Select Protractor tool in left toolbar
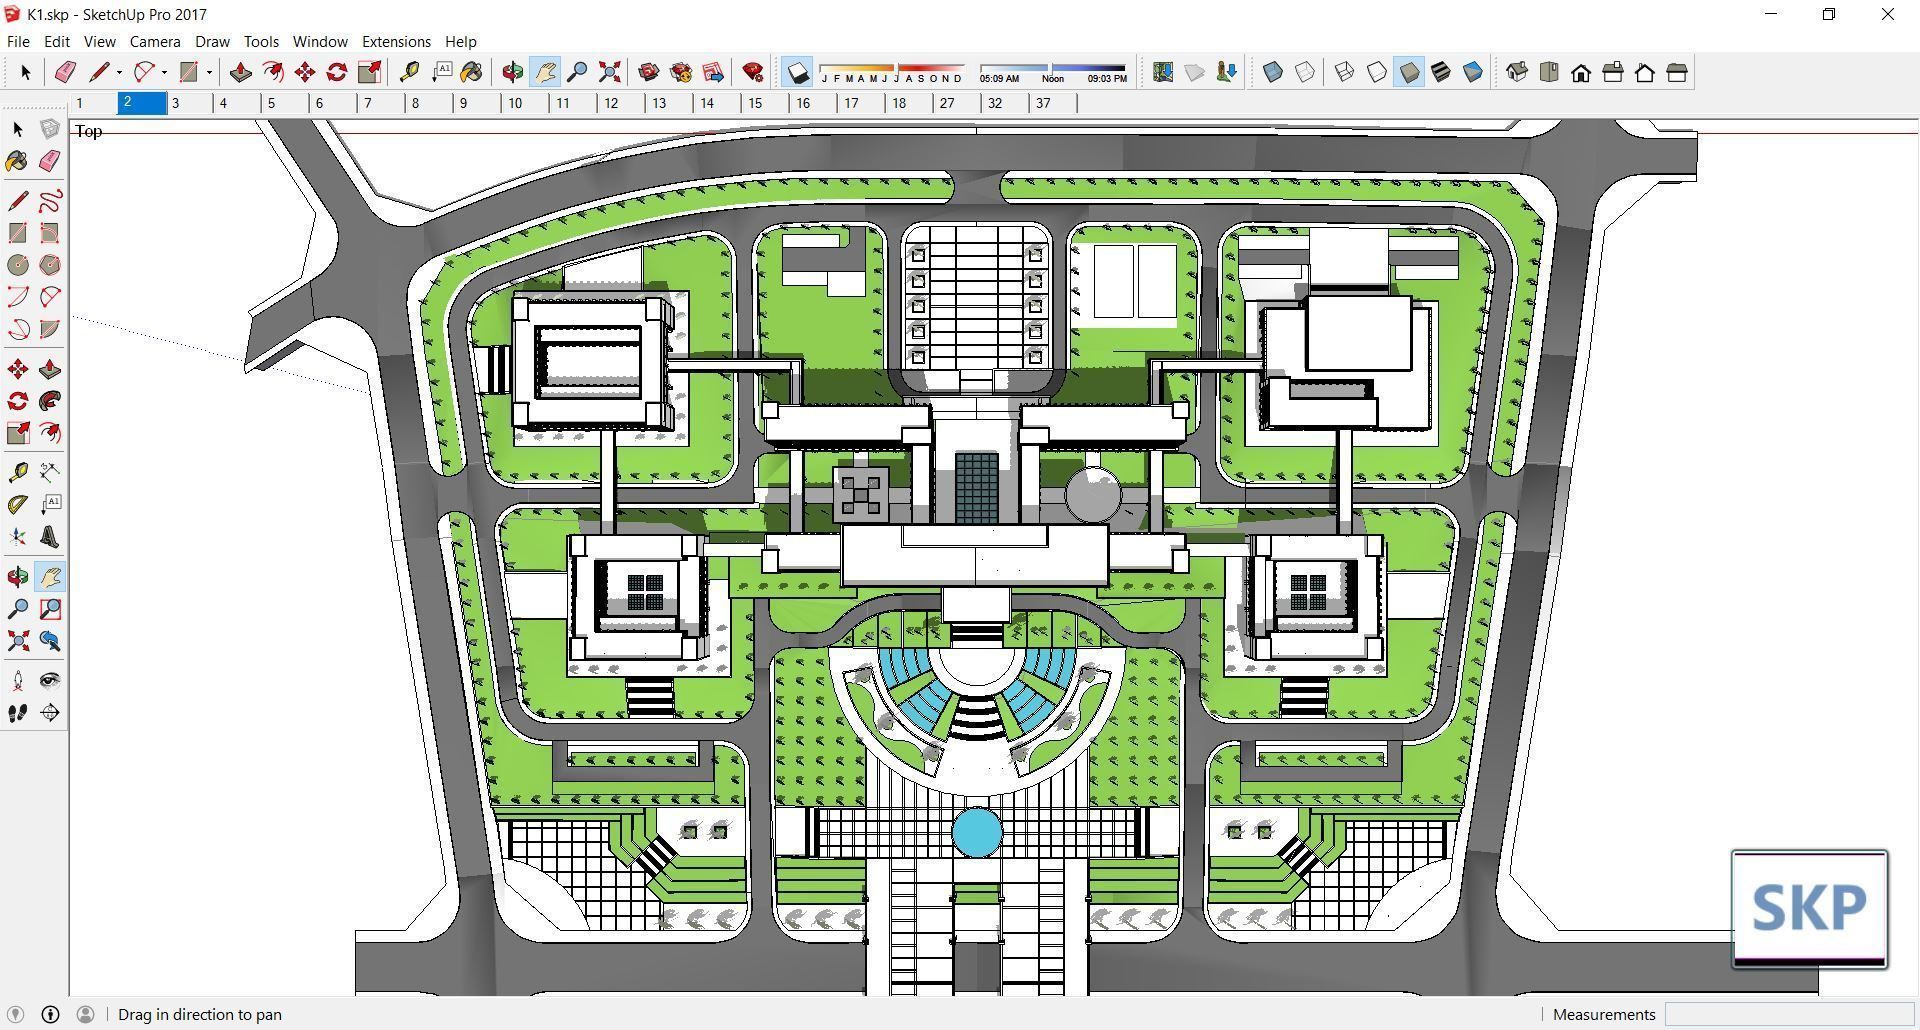 click(18, 505)
